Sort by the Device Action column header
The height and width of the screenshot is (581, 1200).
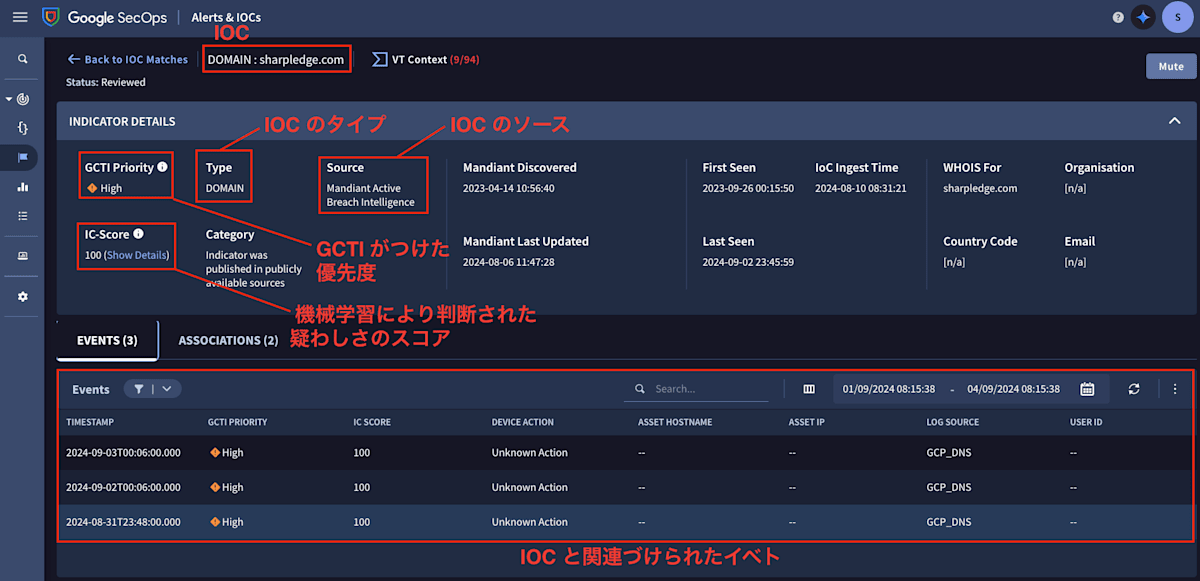522,423
